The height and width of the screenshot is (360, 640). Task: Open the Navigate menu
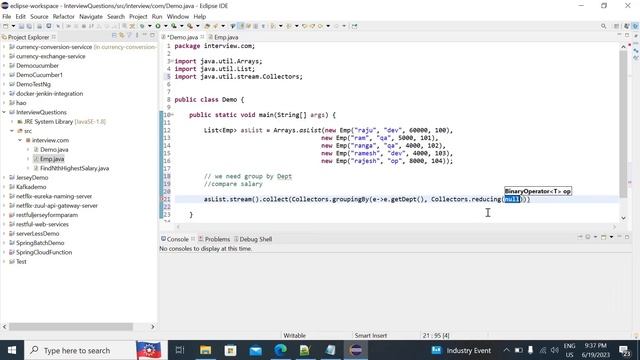coord(91,17)
